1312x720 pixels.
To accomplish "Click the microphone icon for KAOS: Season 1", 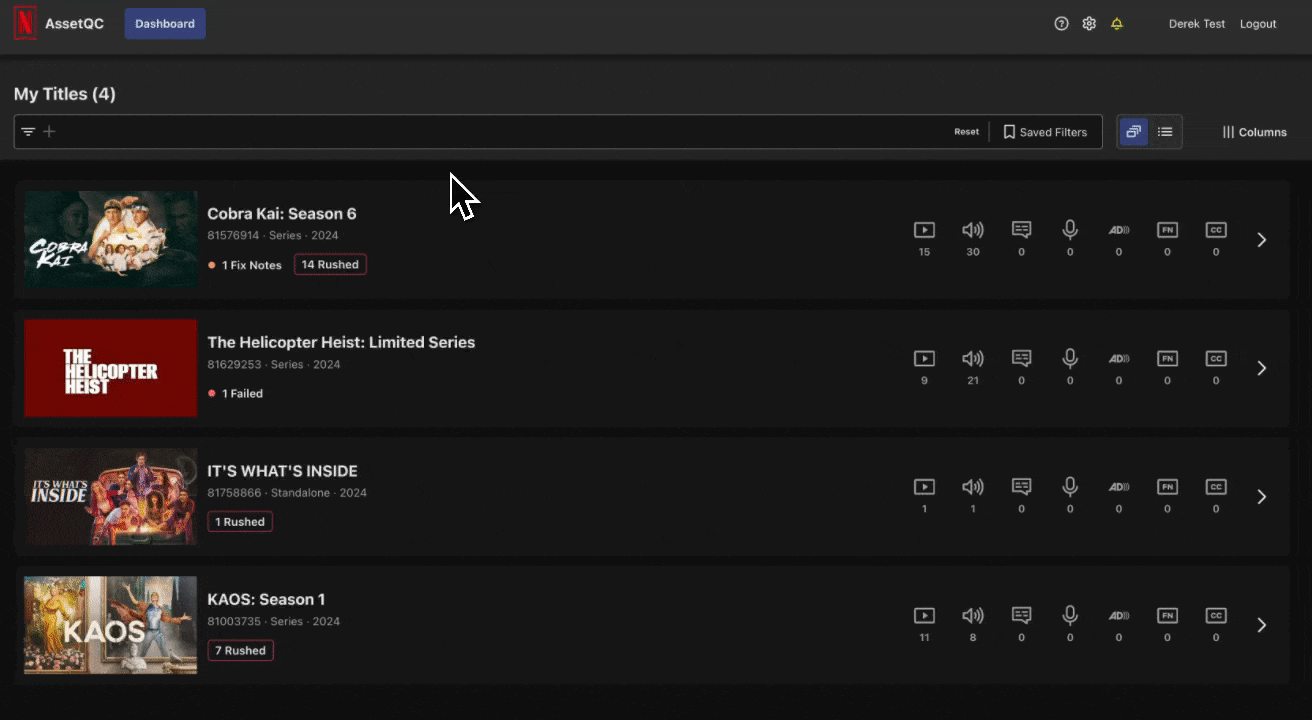I will coord(1070,615).
